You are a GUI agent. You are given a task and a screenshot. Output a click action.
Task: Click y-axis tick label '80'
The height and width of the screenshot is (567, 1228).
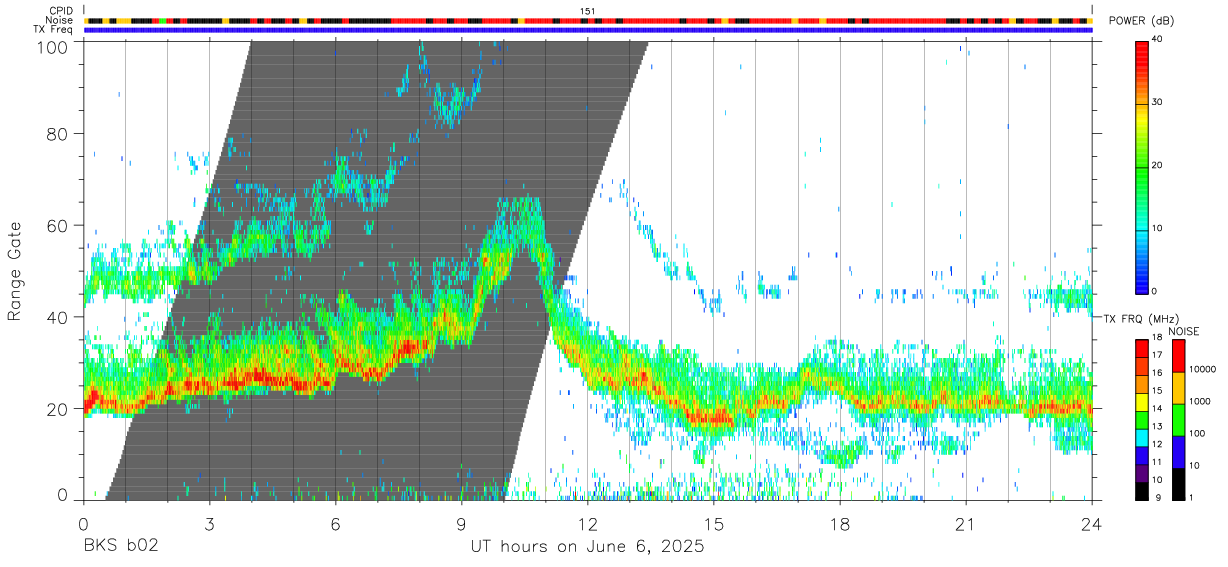click(x=58, y=134)
